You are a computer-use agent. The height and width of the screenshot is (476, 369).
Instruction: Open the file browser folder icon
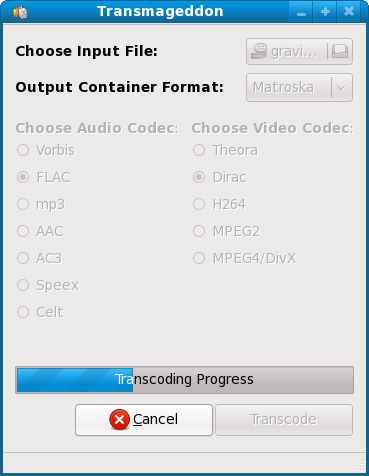pyautogui.click(x=340, y=52)
